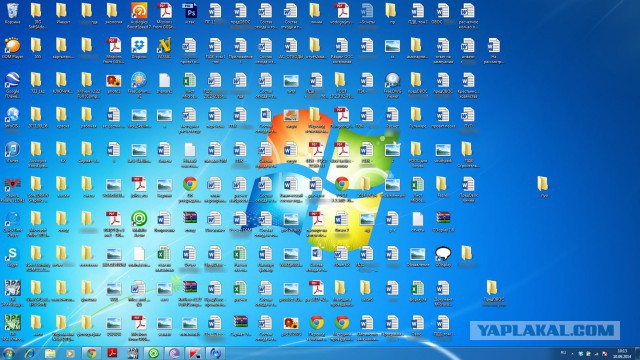
Task: Open the purple taskbar application button
Action: tap(174, 353)
